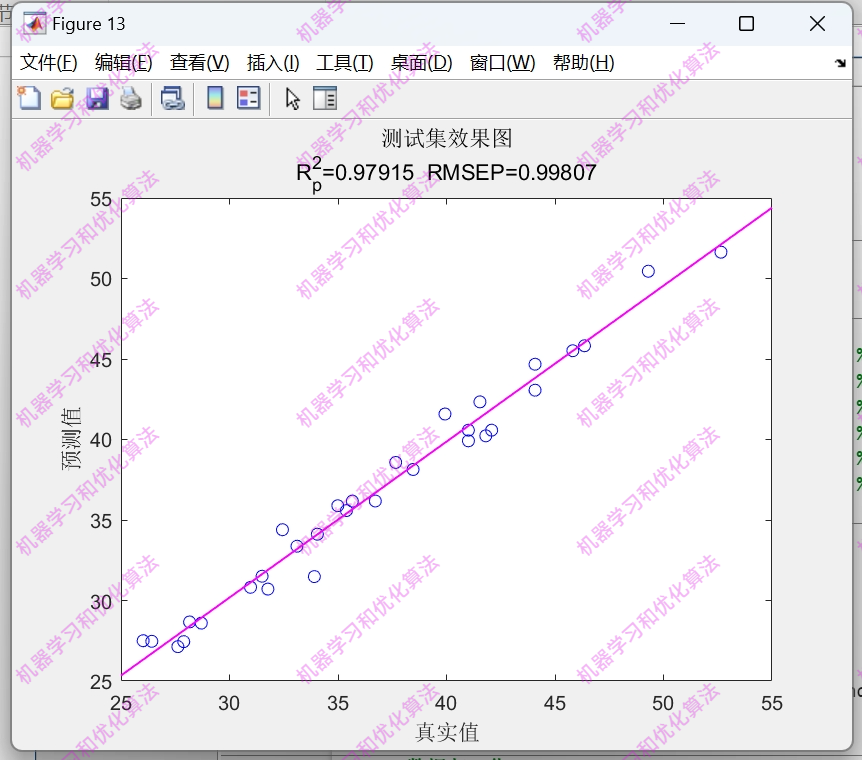Open the 工具 menu
This screenshot has width=862, height=760.
tap(344, 61)
